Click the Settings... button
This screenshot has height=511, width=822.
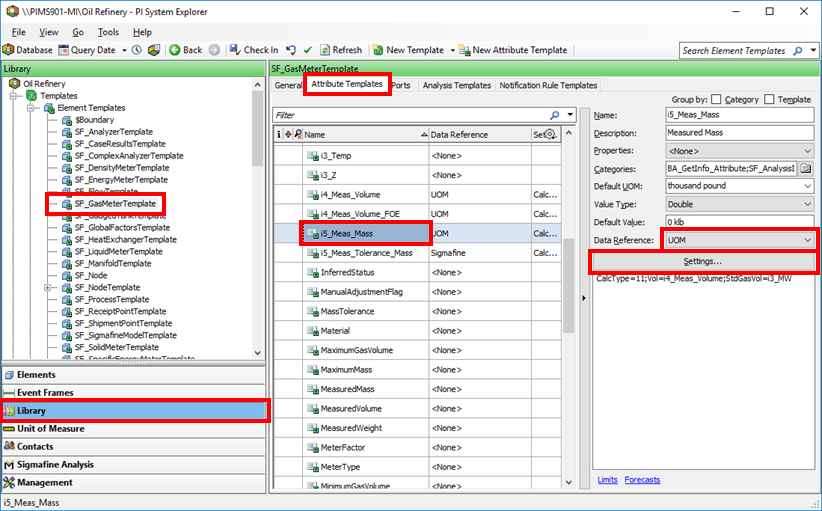[x=702, y=261]
